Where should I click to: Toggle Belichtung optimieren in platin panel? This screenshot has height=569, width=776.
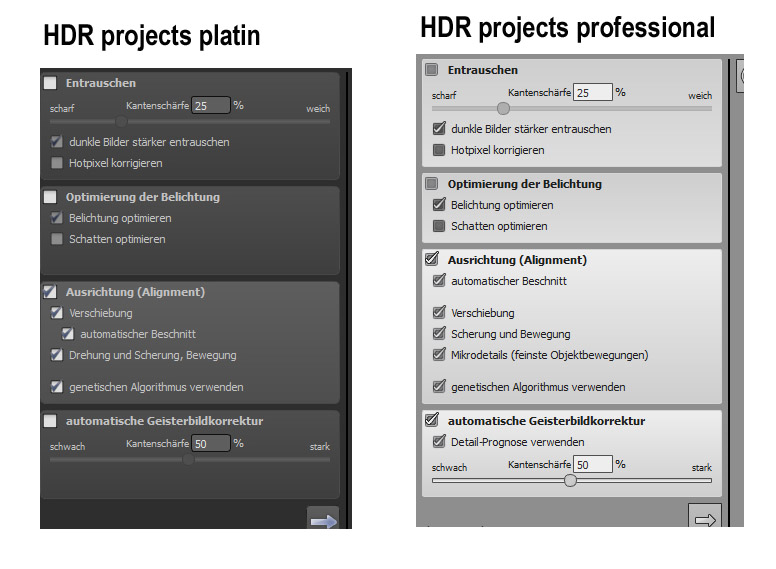click(56, 218)
